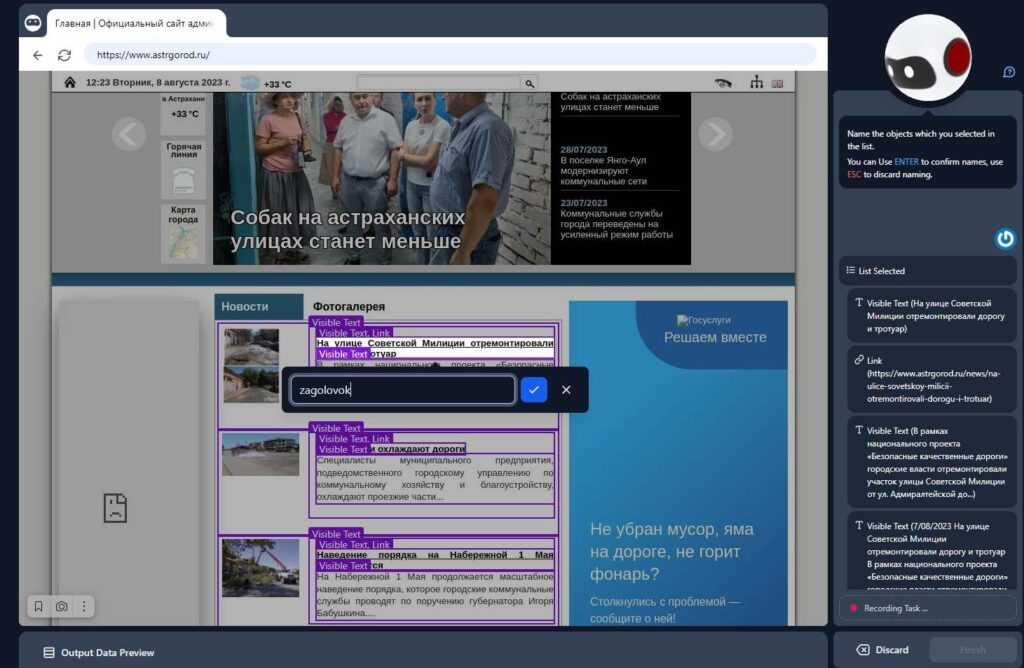1024x668 pixels.
Task: Open the help chat icon at top right
Action: point(1009,72)
